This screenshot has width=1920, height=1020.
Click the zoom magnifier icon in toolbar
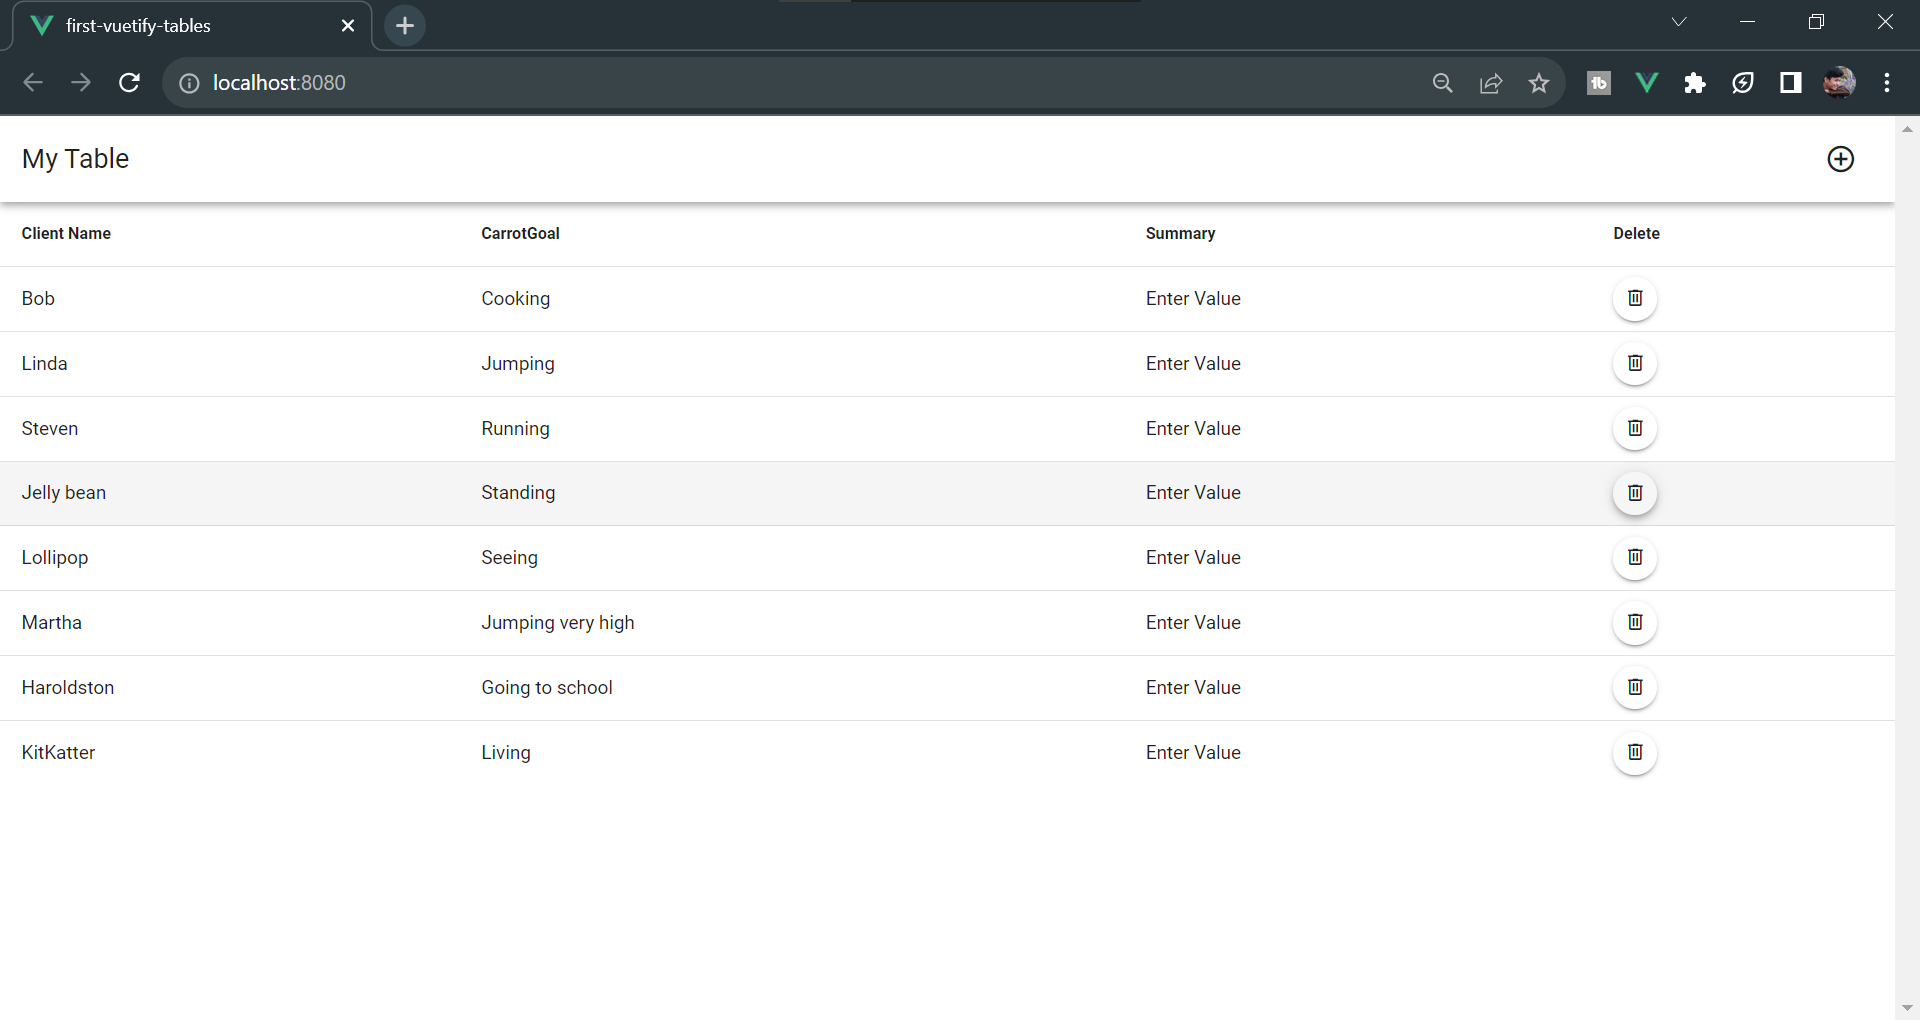point(1443,83)
